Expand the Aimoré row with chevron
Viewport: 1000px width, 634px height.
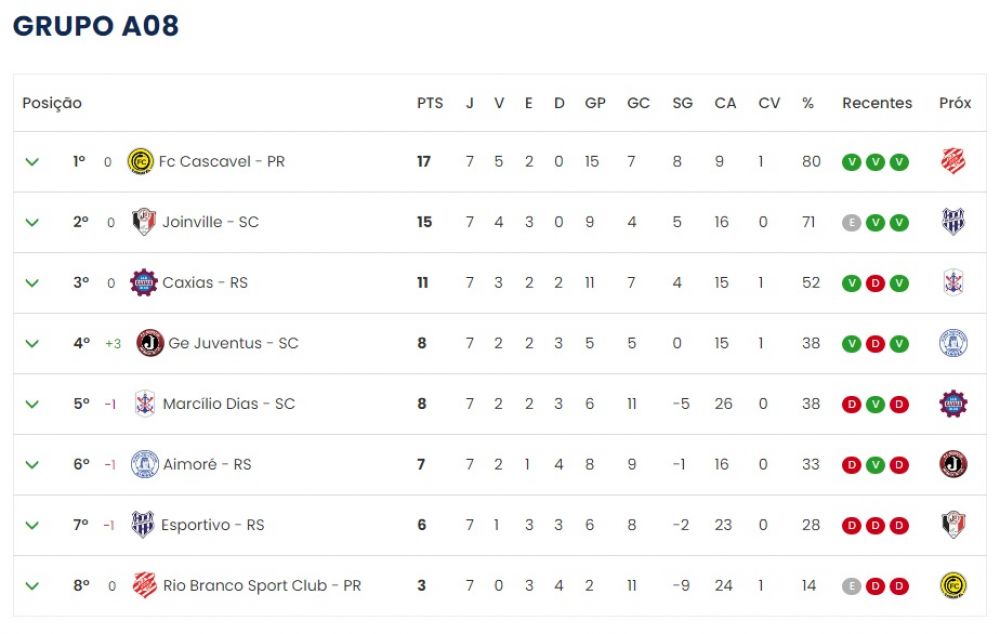click(x=32, y=465)
